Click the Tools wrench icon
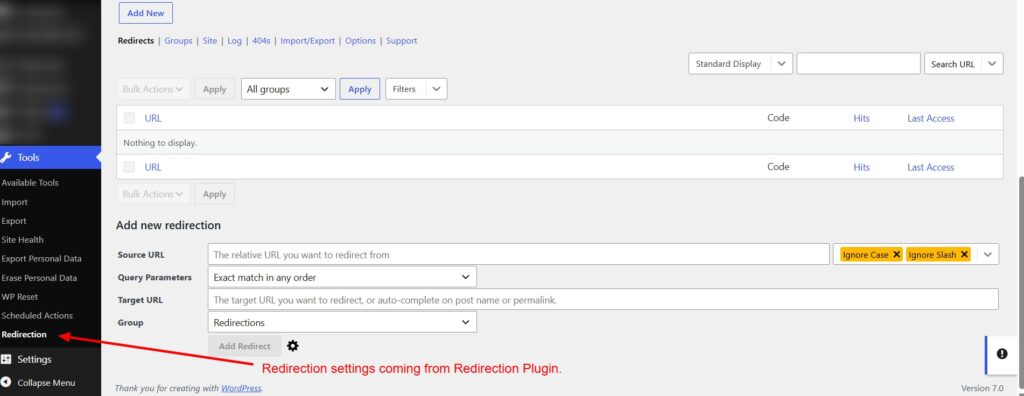The image size is (1024, 396). (x=7, y=157)
